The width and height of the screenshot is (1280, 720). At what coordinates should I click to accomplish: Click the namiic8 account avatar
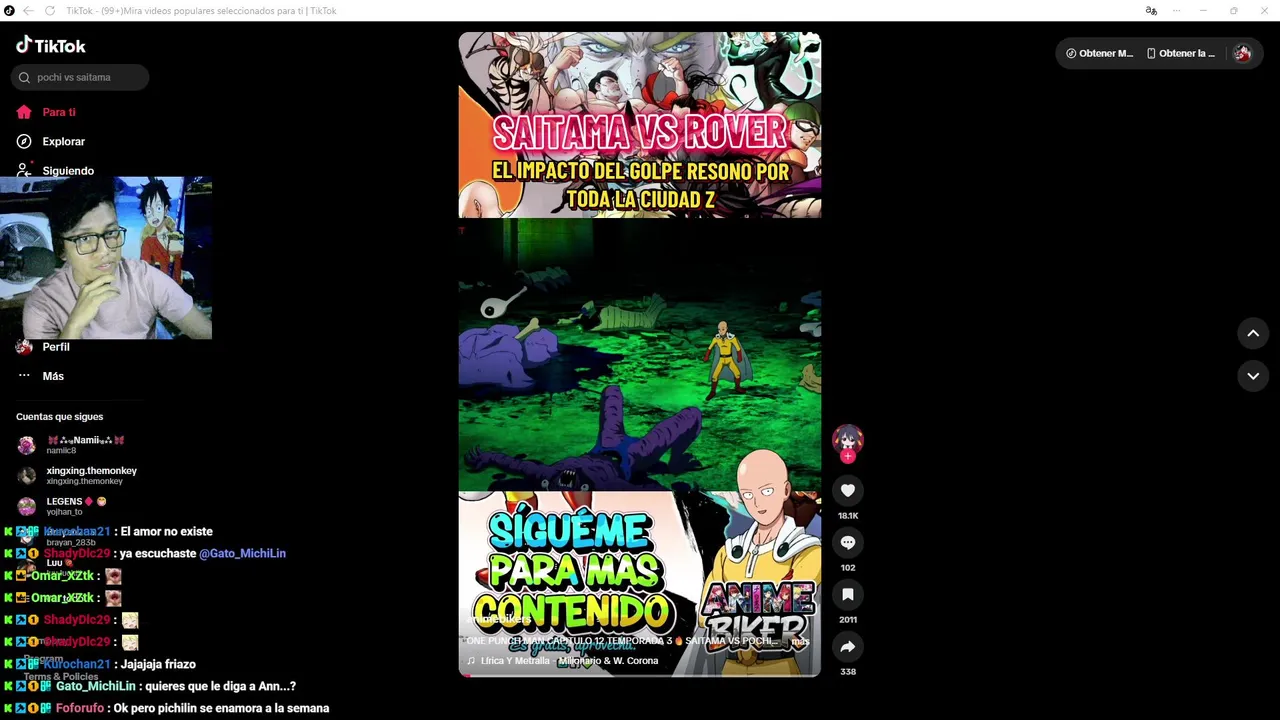point(27,445)
